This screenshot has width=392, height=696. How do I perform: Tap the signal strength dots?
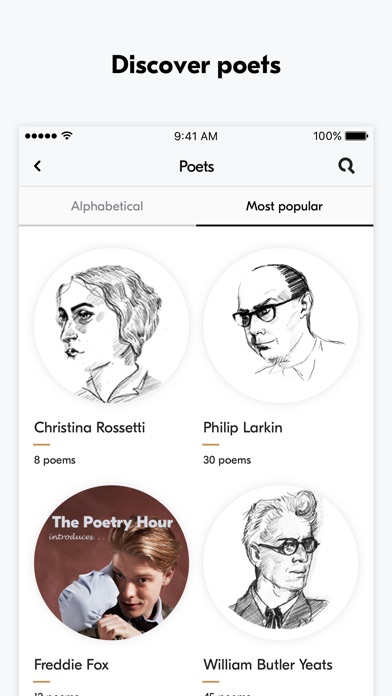pyautogui.click(x=41, y=136)
